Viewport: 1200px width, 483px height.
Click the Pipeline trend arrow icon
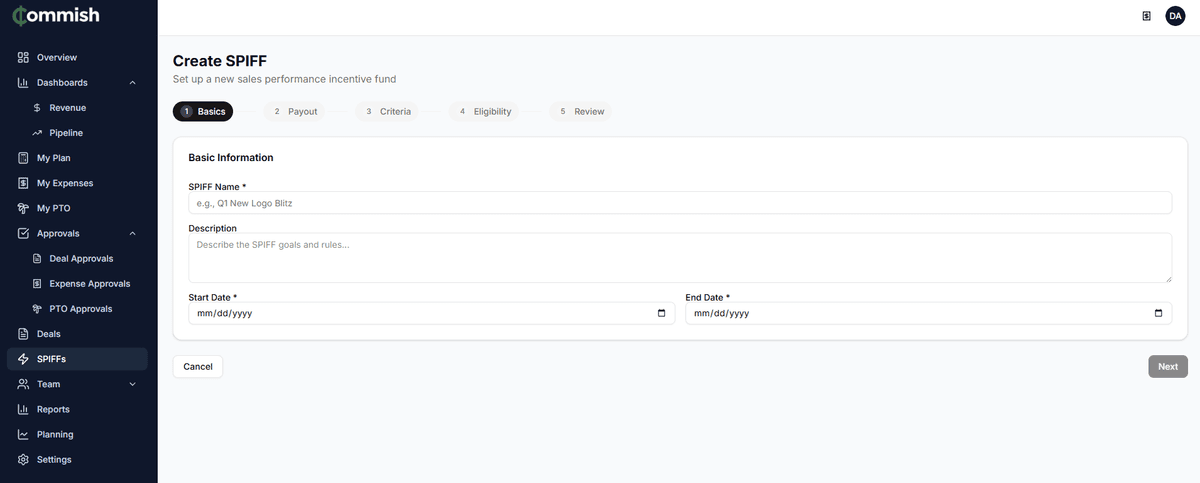tap(36, 133)
